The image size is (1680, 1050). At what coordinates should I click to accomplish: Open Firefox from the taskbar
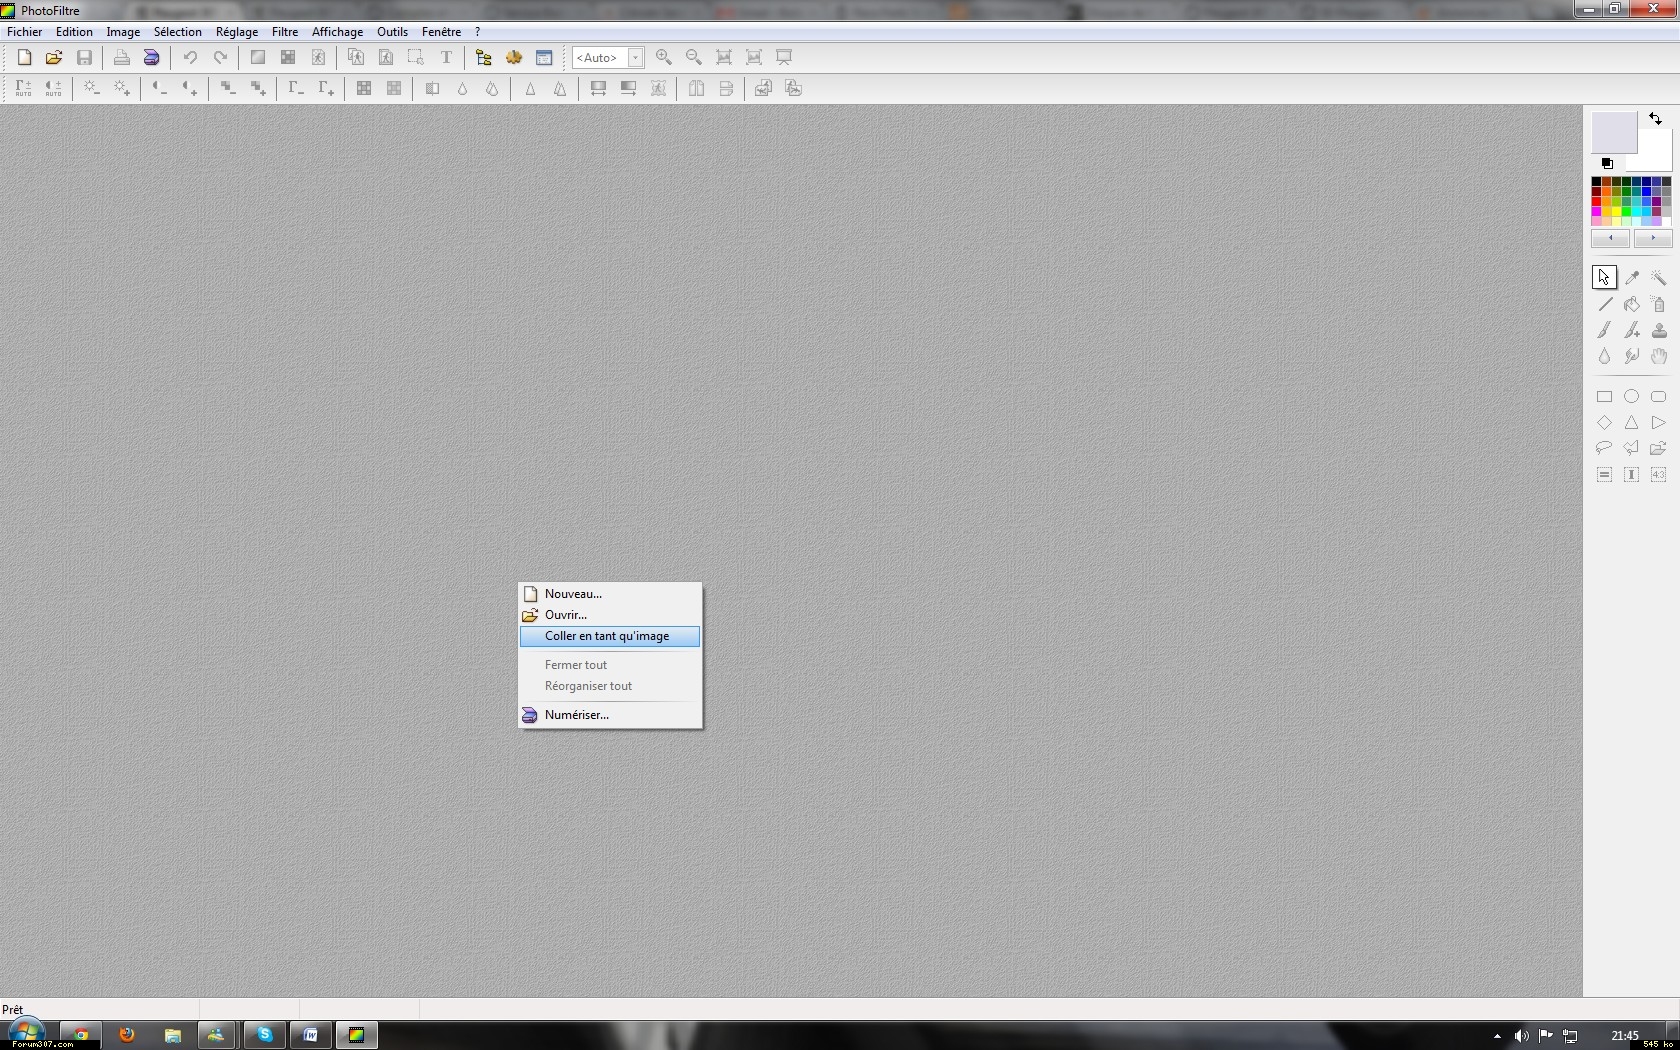[127, 1035]
